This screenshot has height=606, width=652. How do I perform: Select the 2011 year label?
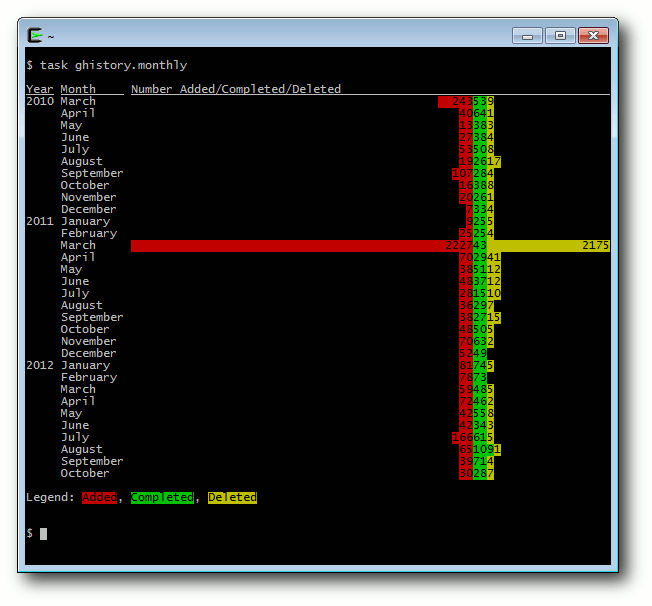[x=40, y=221]
